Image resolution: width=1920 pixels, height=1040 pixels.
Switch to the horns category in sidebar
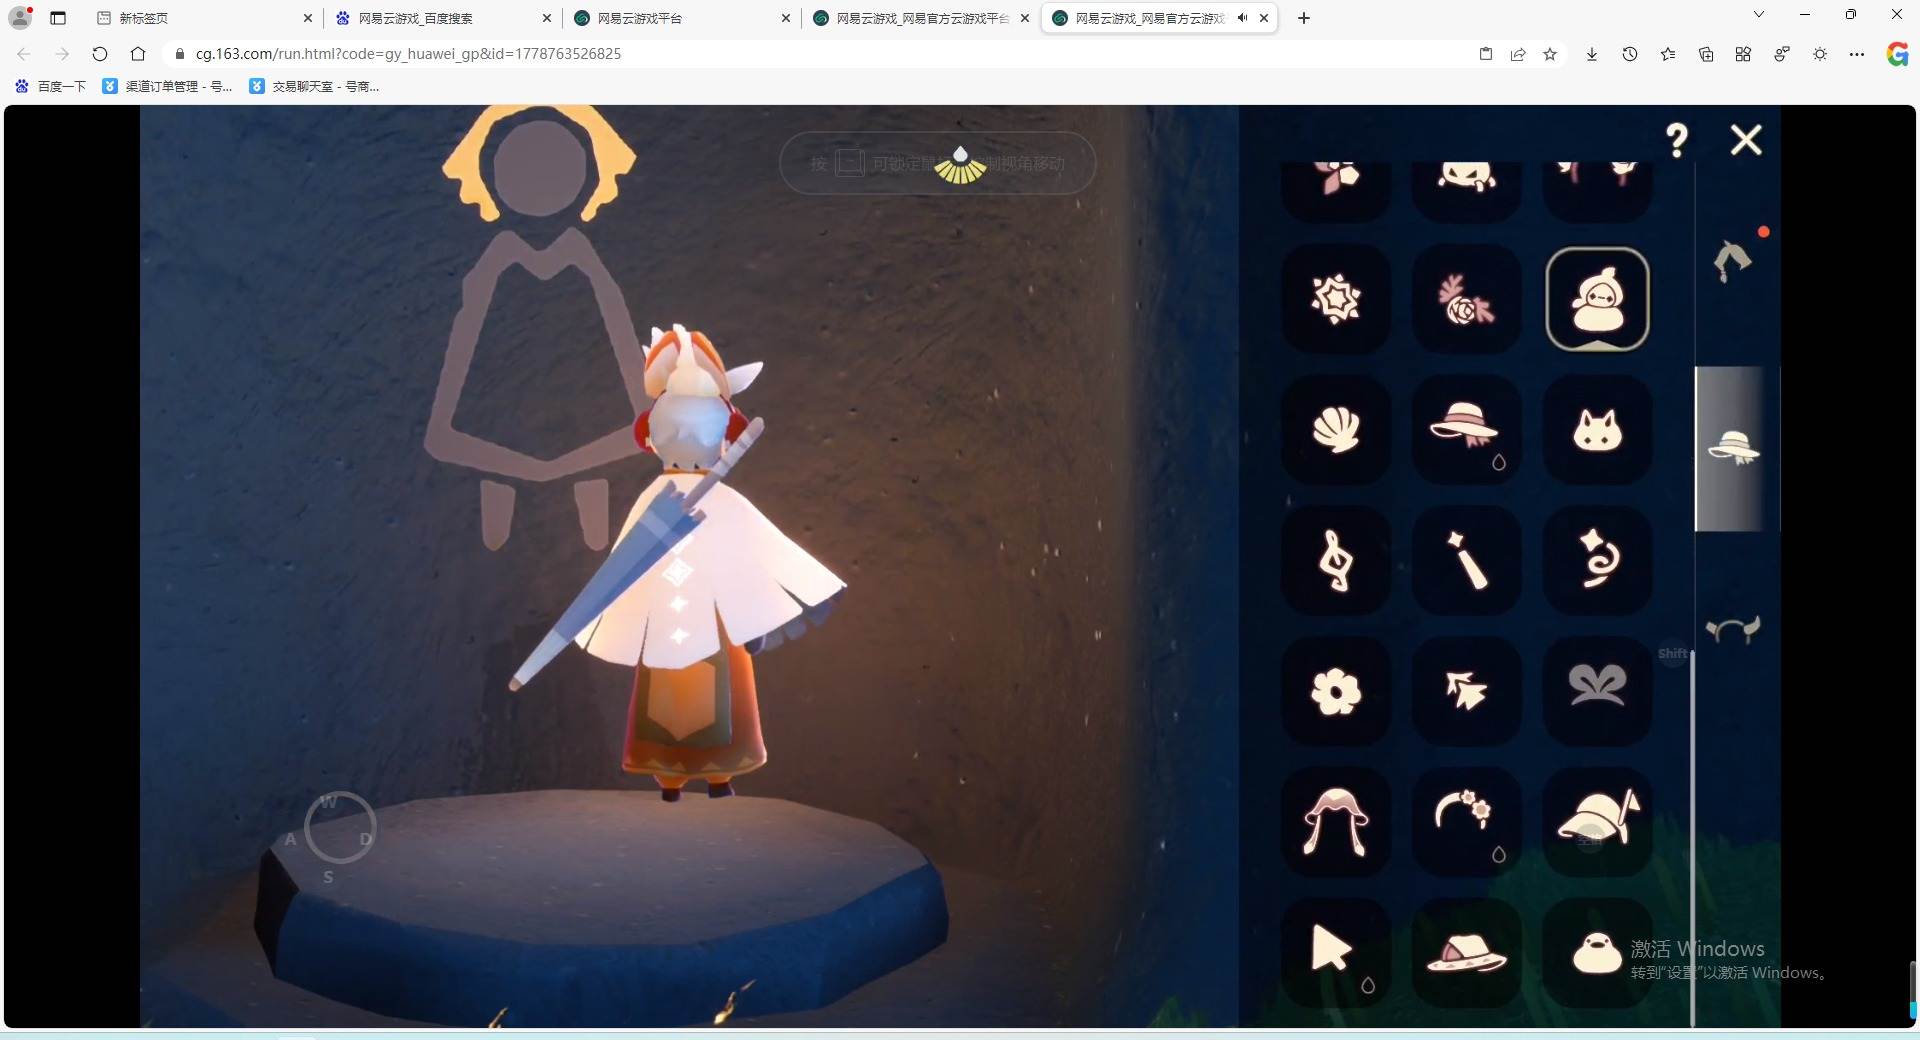pyautogui.click(x=1733, y=630)
